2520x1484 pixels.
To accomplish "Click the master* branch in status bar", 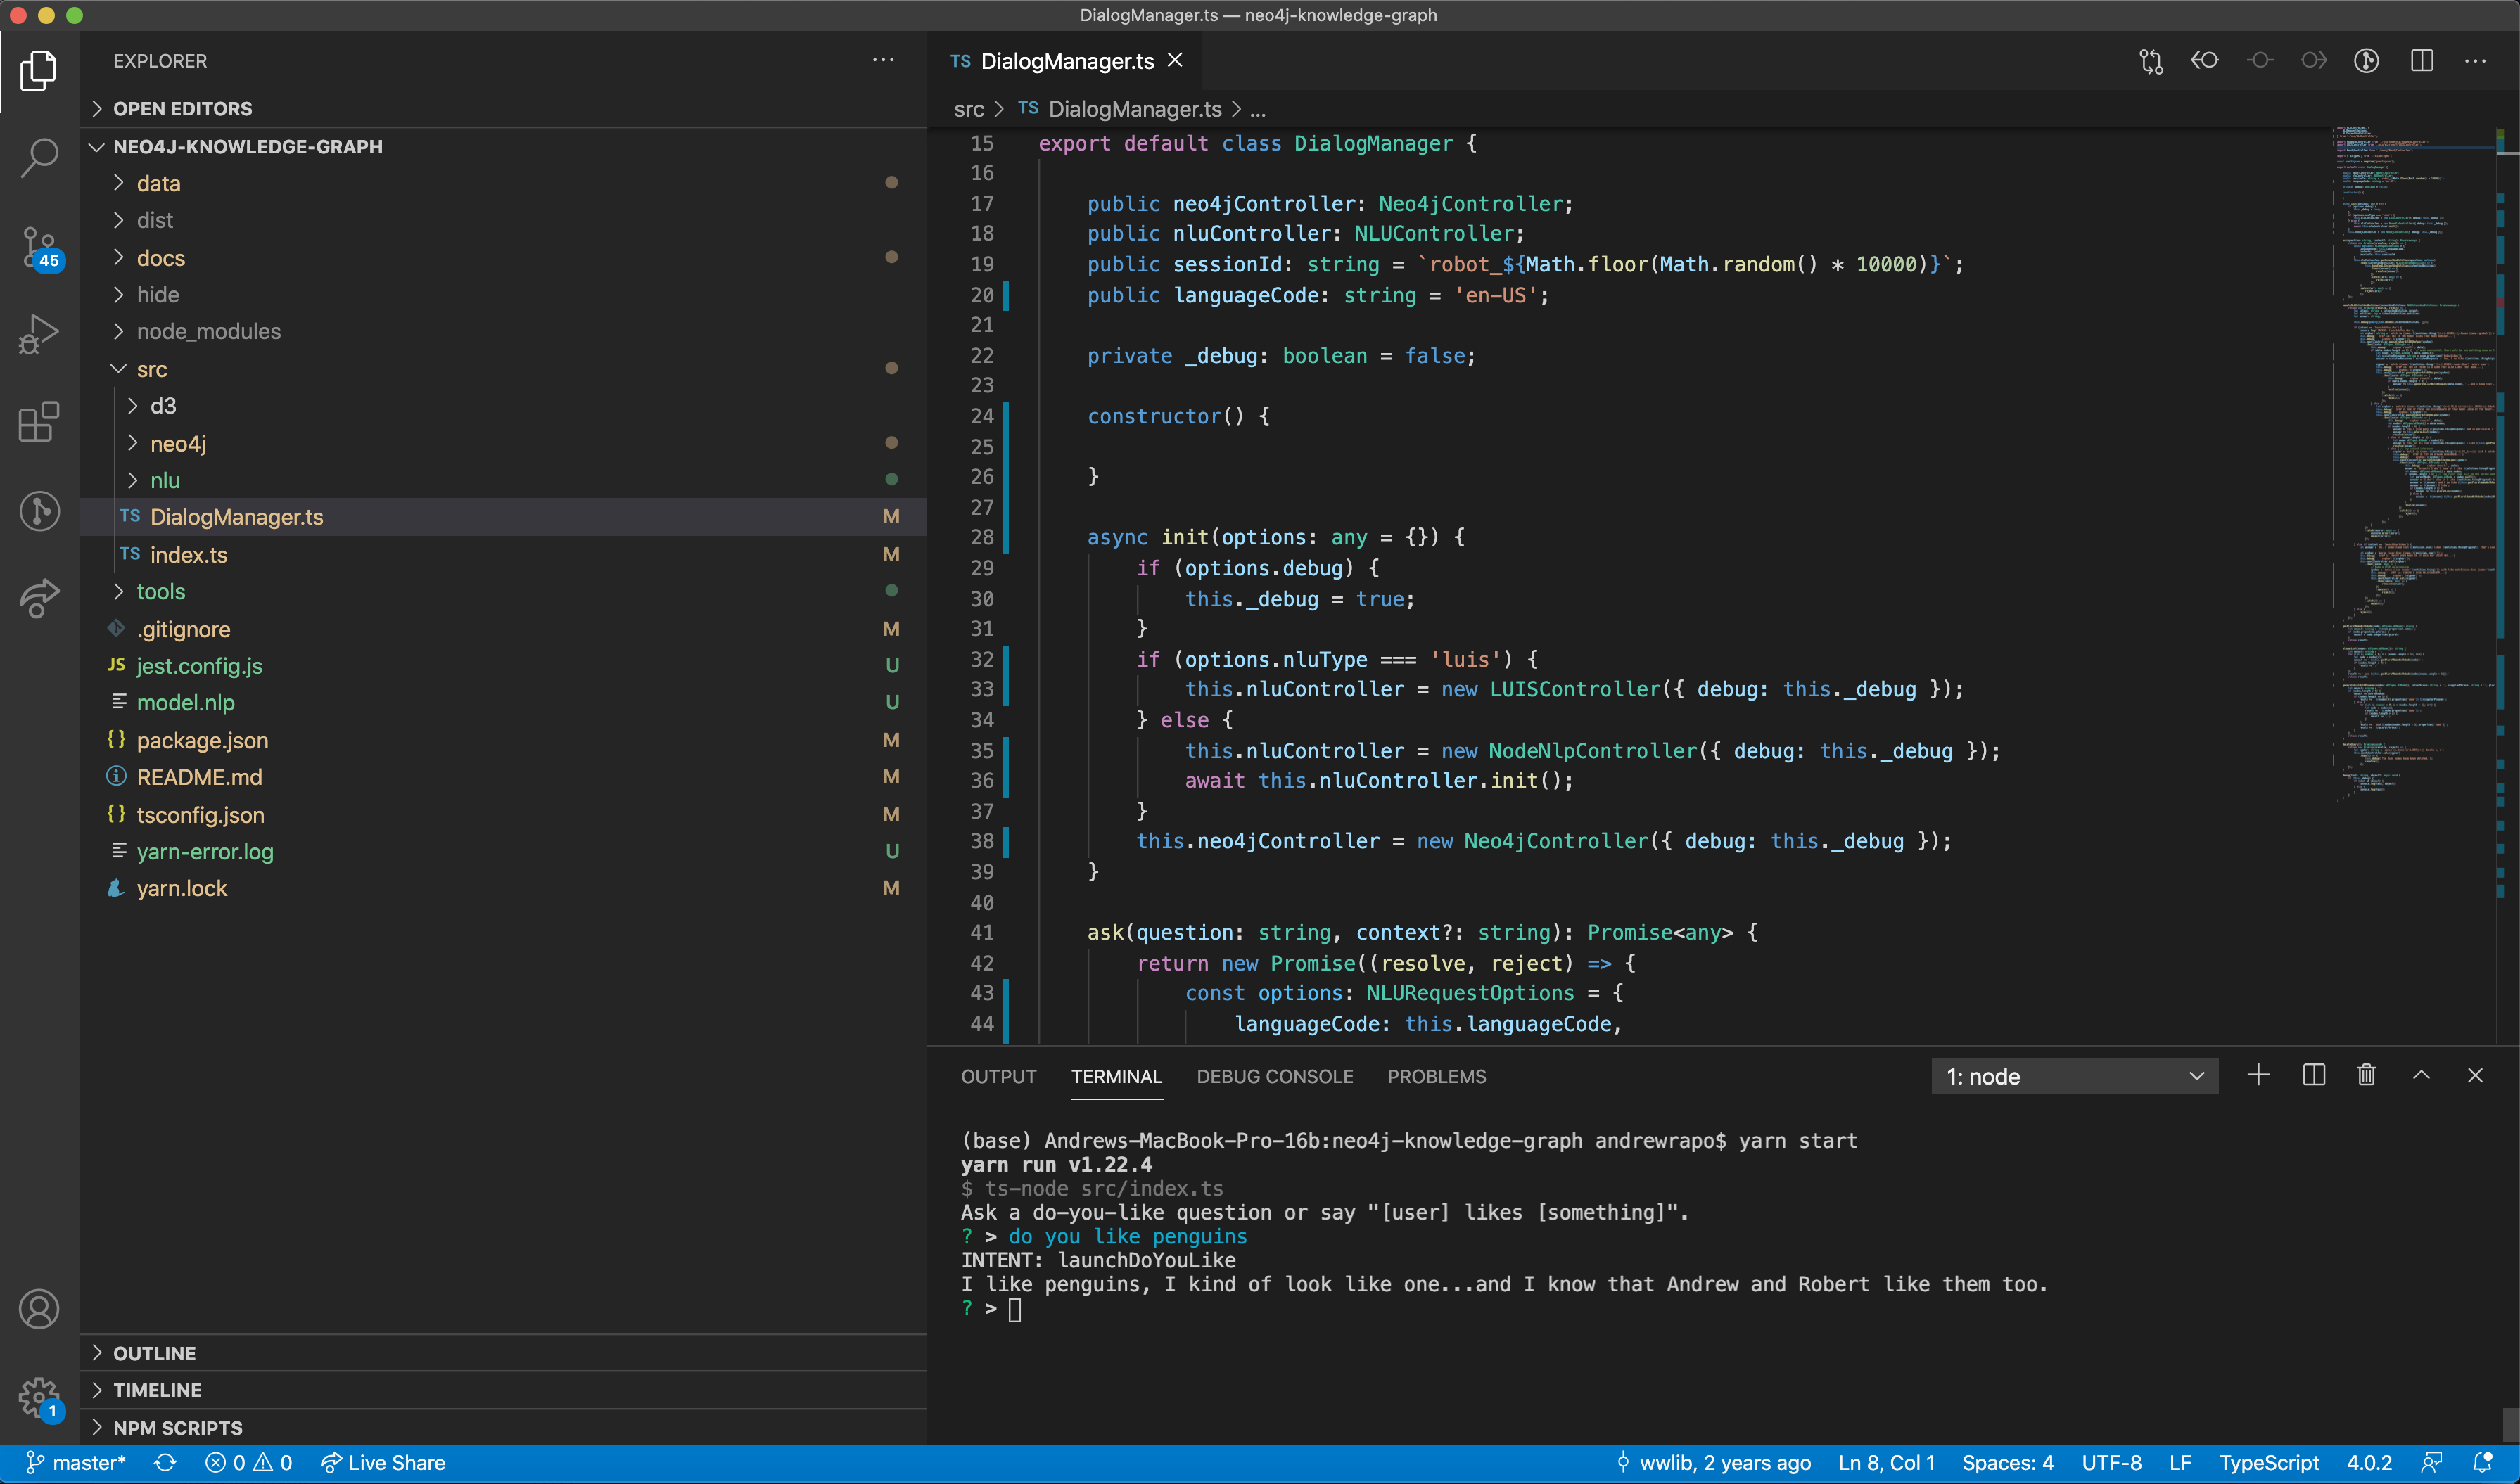I will (x=76, y=1463).
